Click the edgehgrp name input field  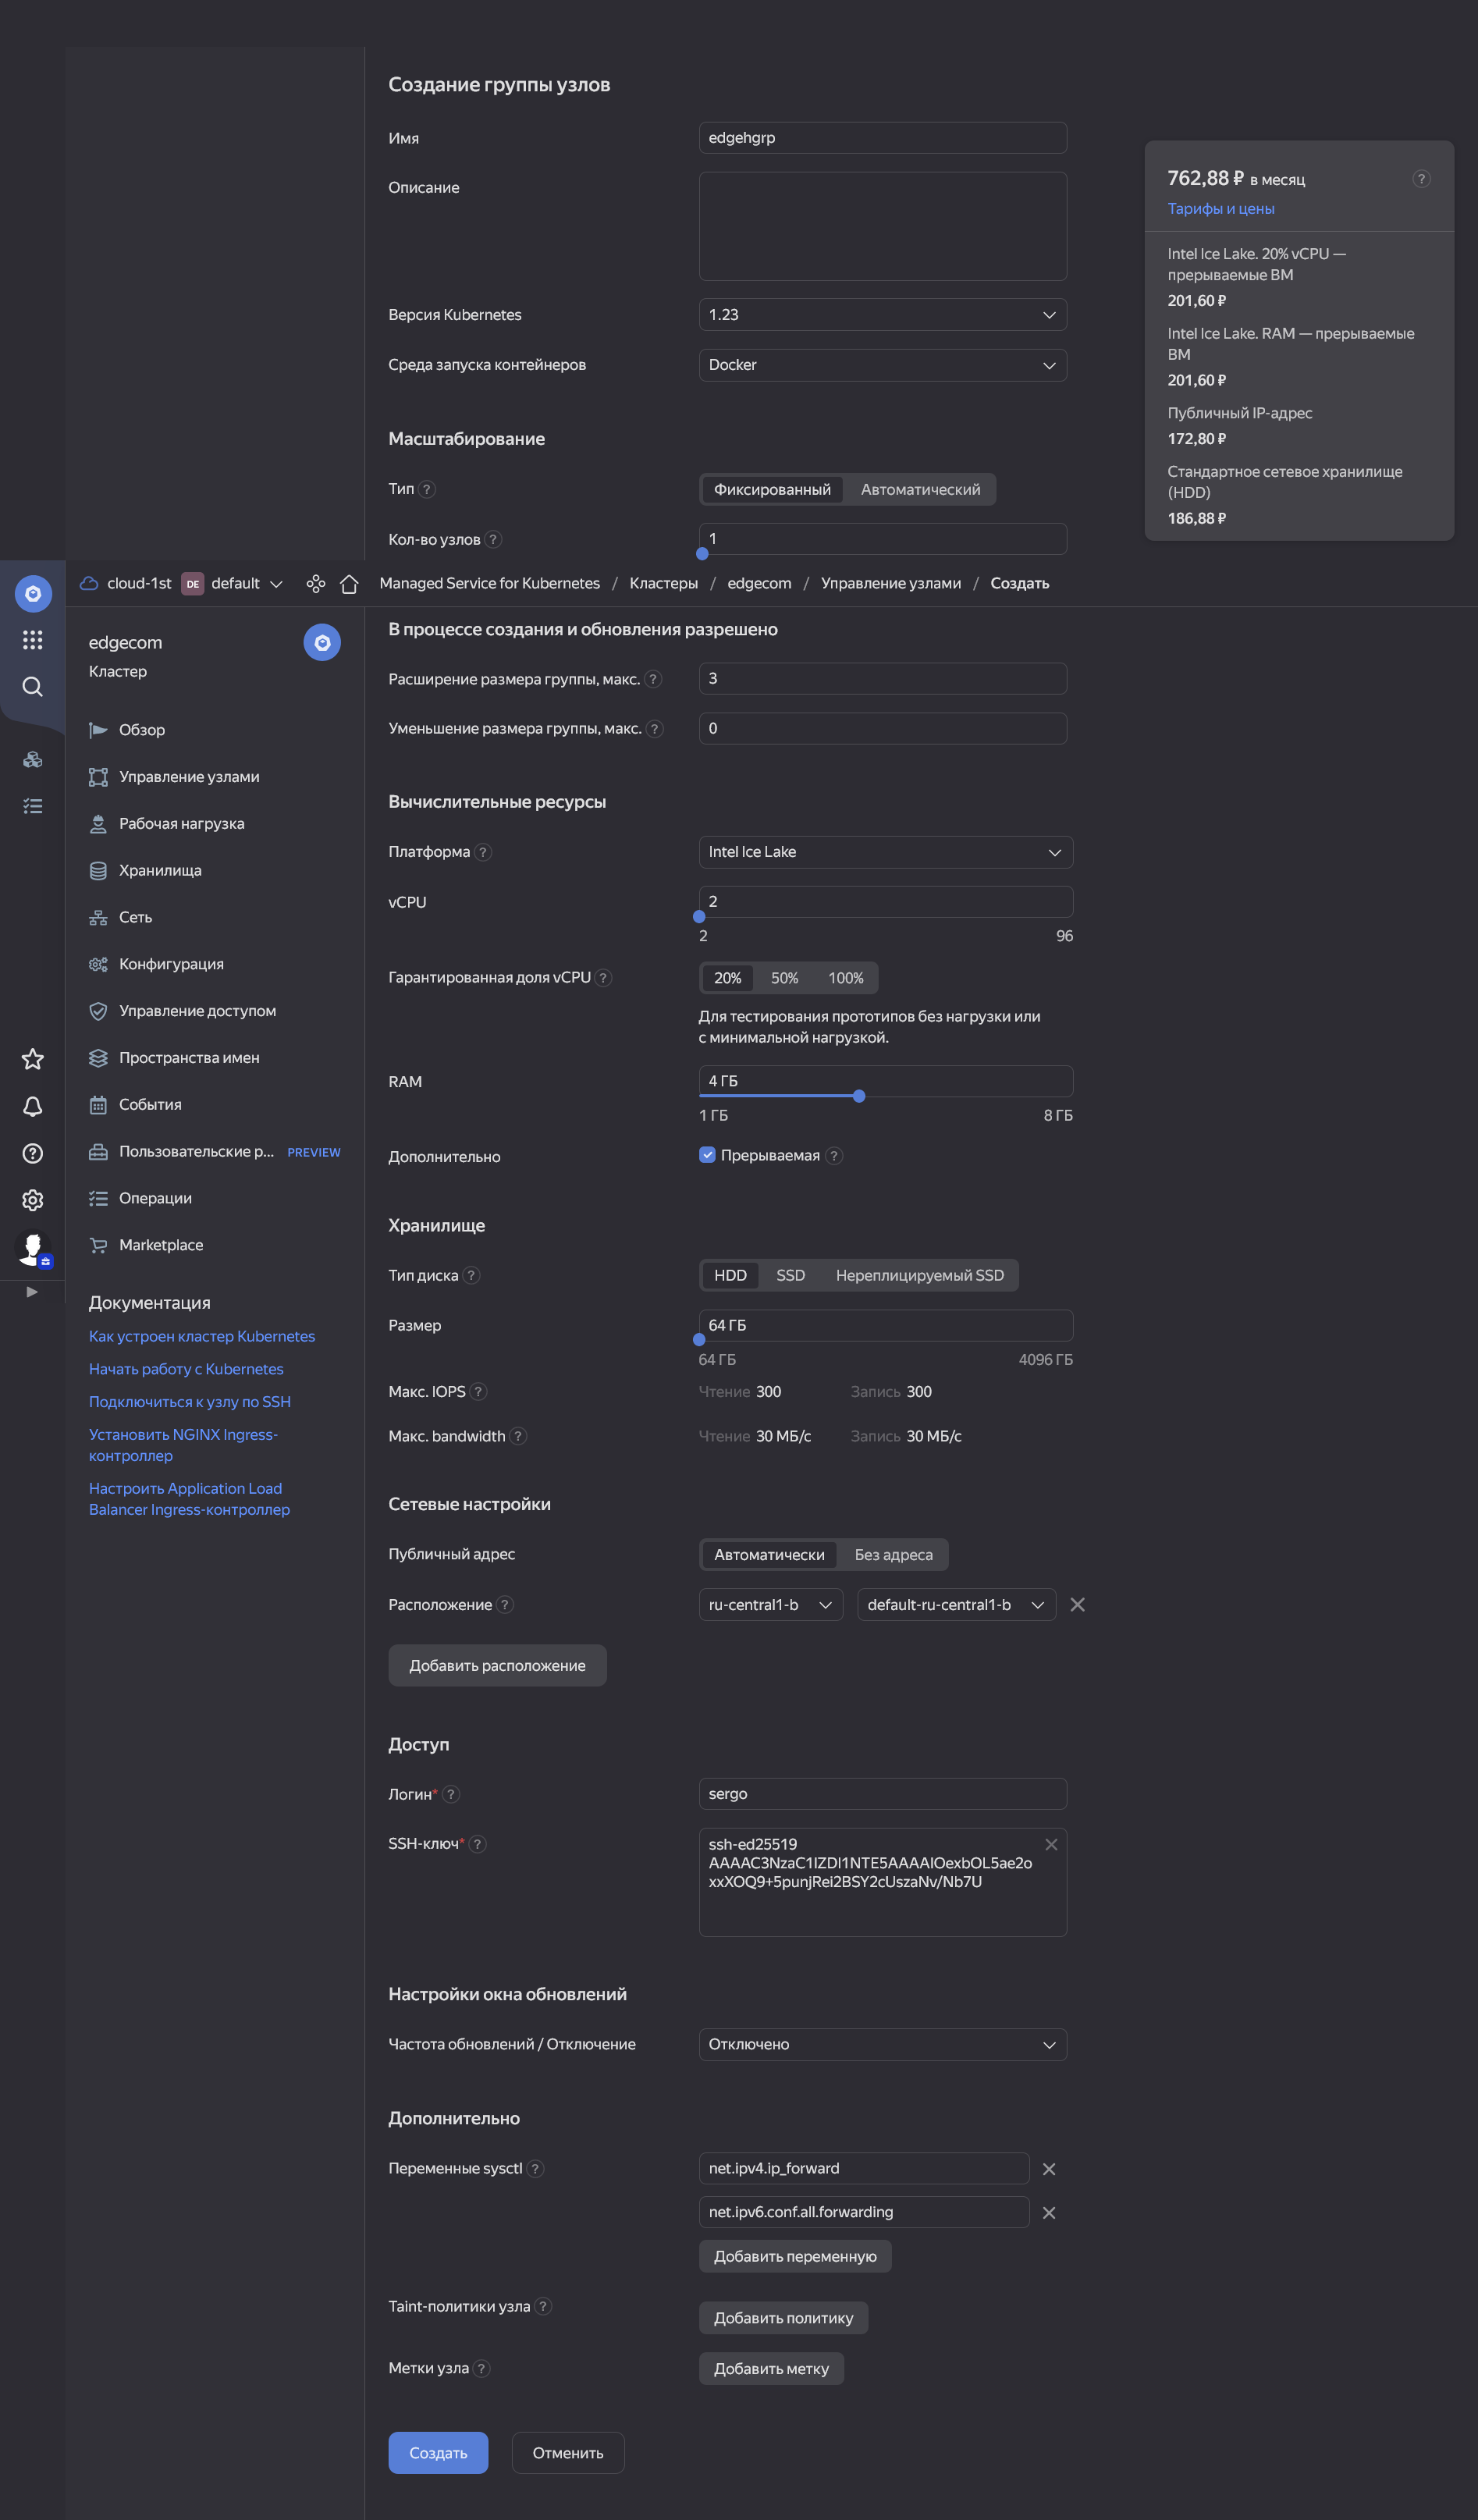[x=882, y=137]
